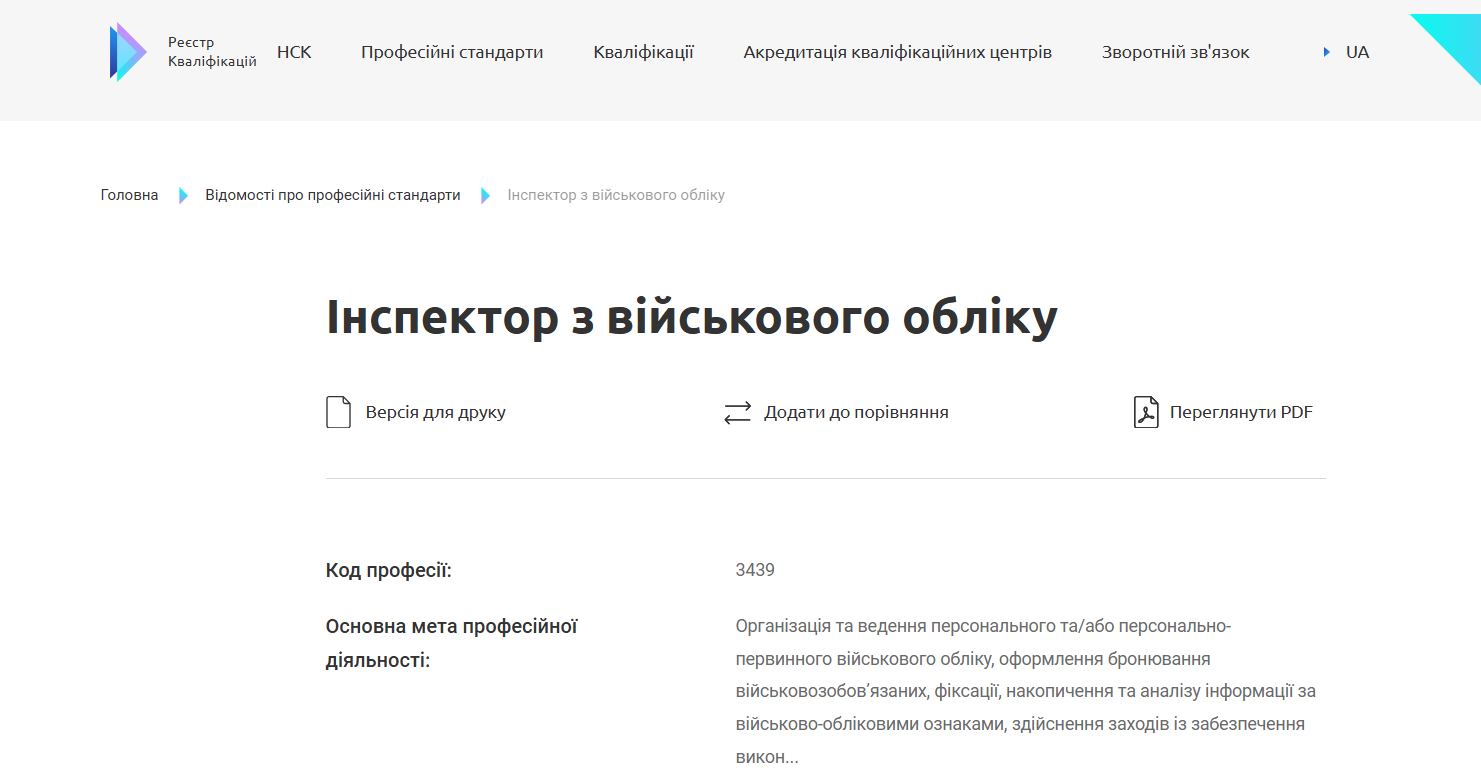Click the arrow icon before Інспектор breadcrumb
This screenshot has width=1481, height=783.
tap(485, 195)
